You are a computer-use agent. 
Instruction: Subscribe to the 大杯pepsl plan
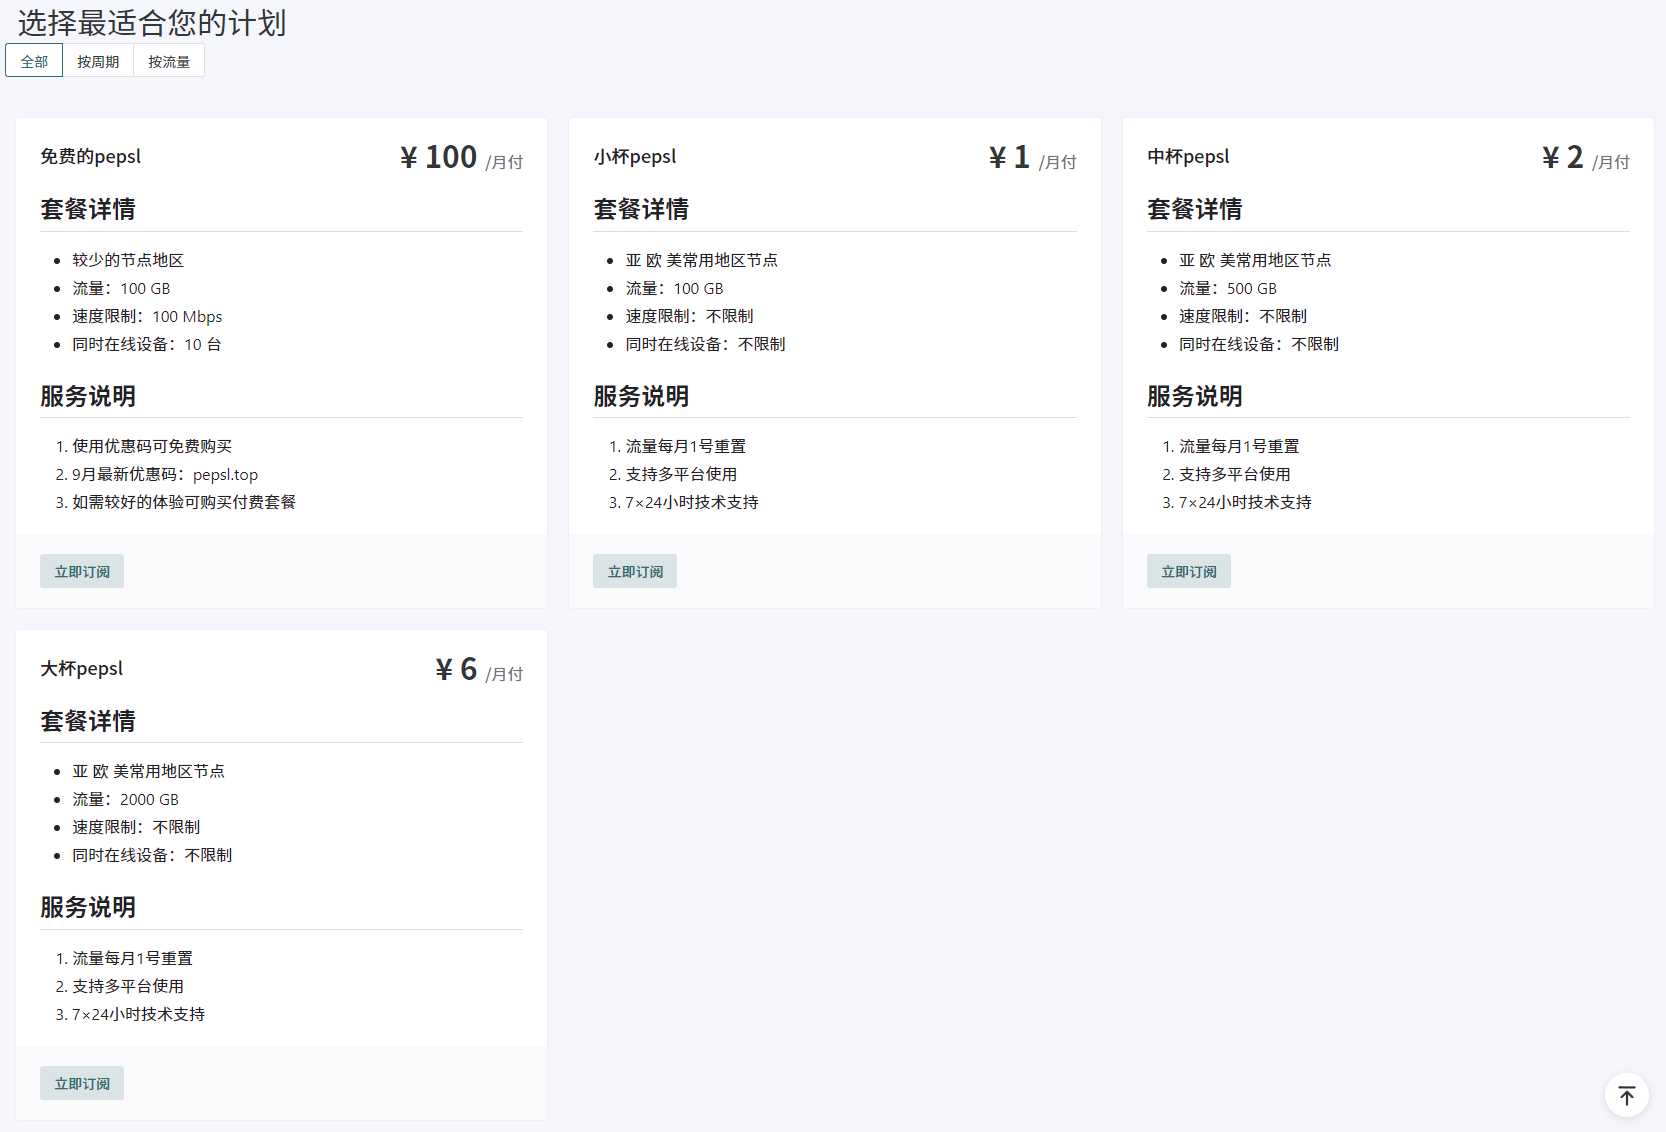click(x=82, y=1083)
